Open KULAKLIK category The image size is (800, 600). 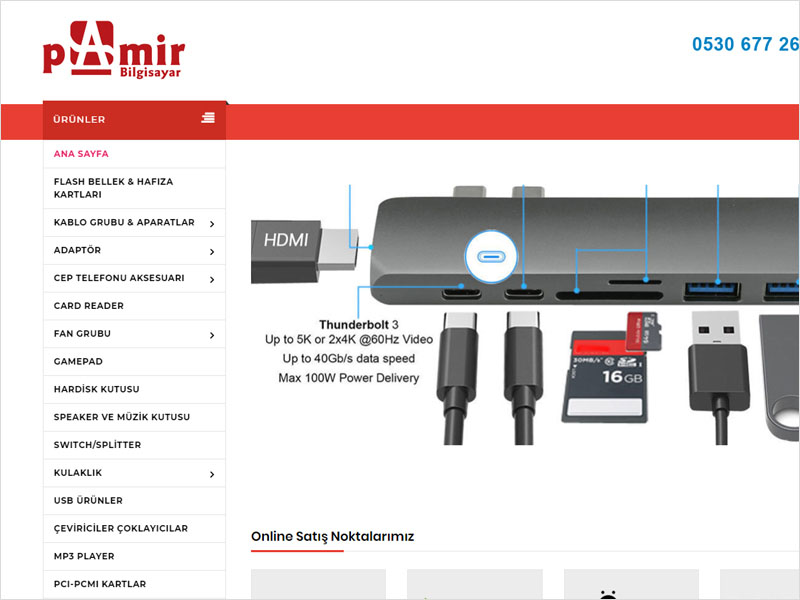78,472
